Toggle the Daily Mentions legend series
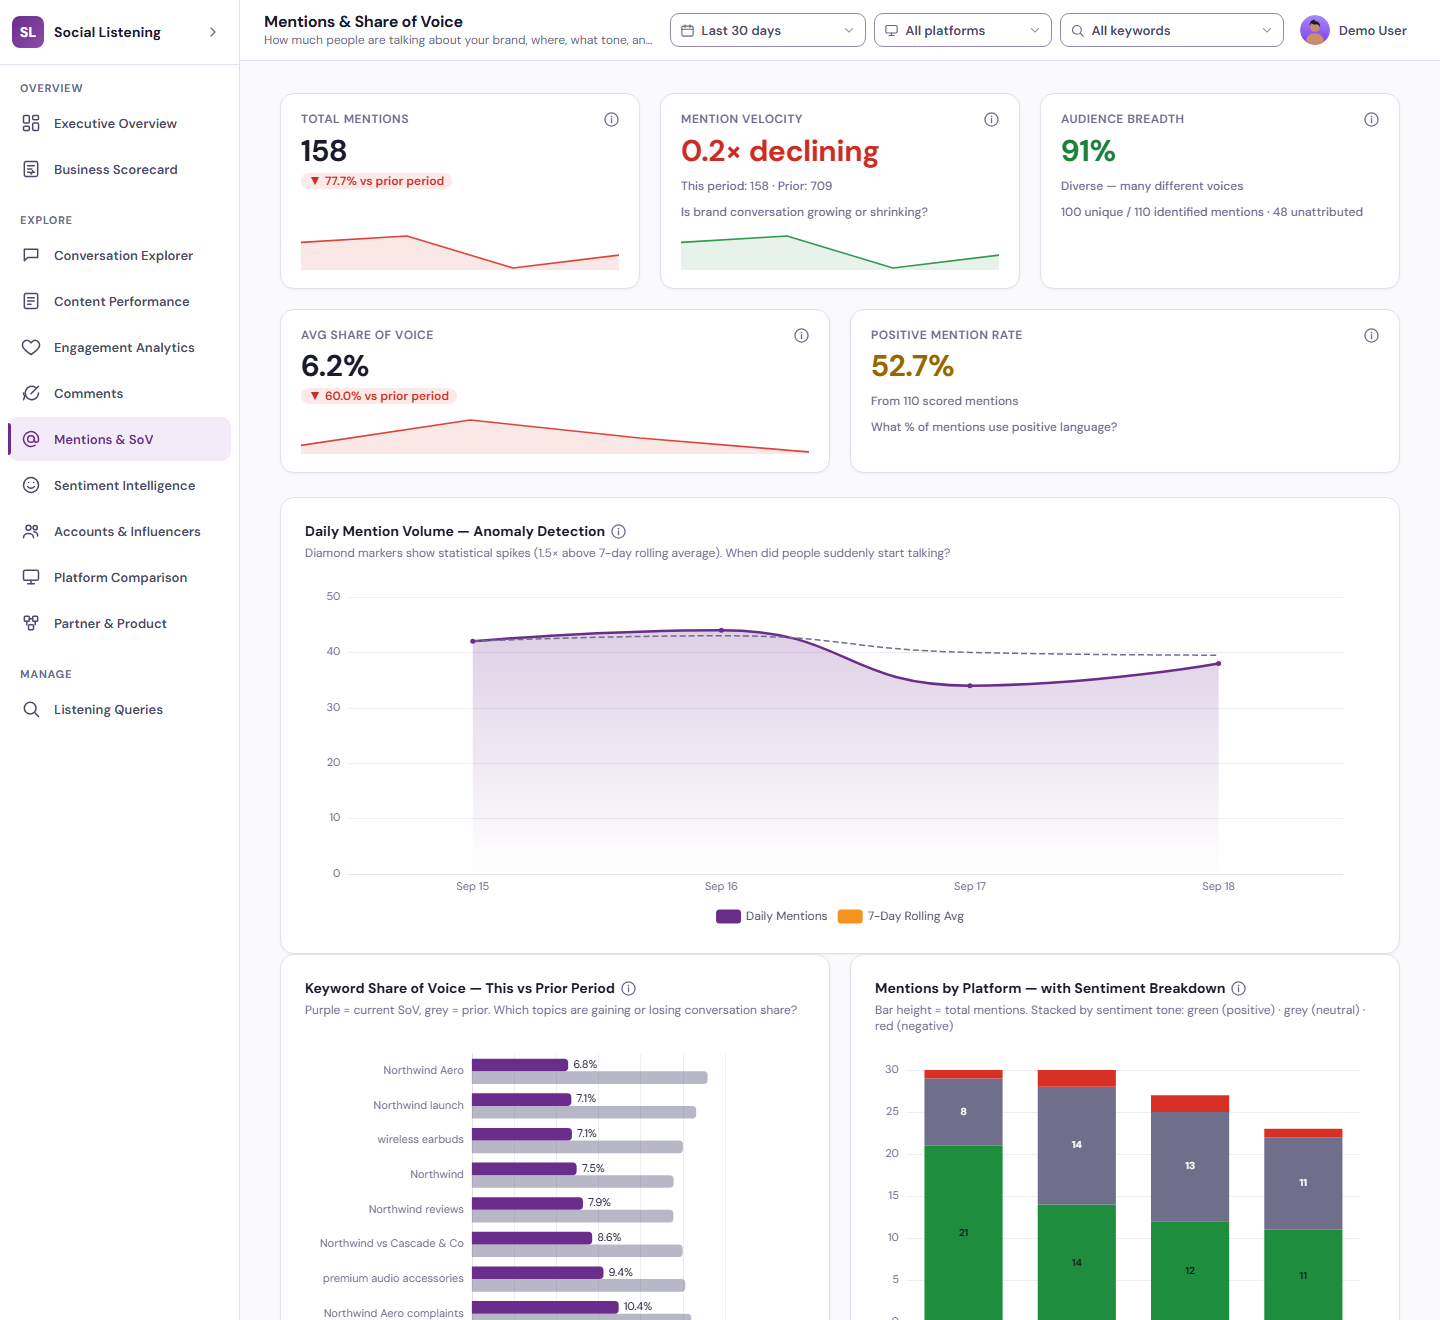The image size is (1440, 1320). coord(772,916)
